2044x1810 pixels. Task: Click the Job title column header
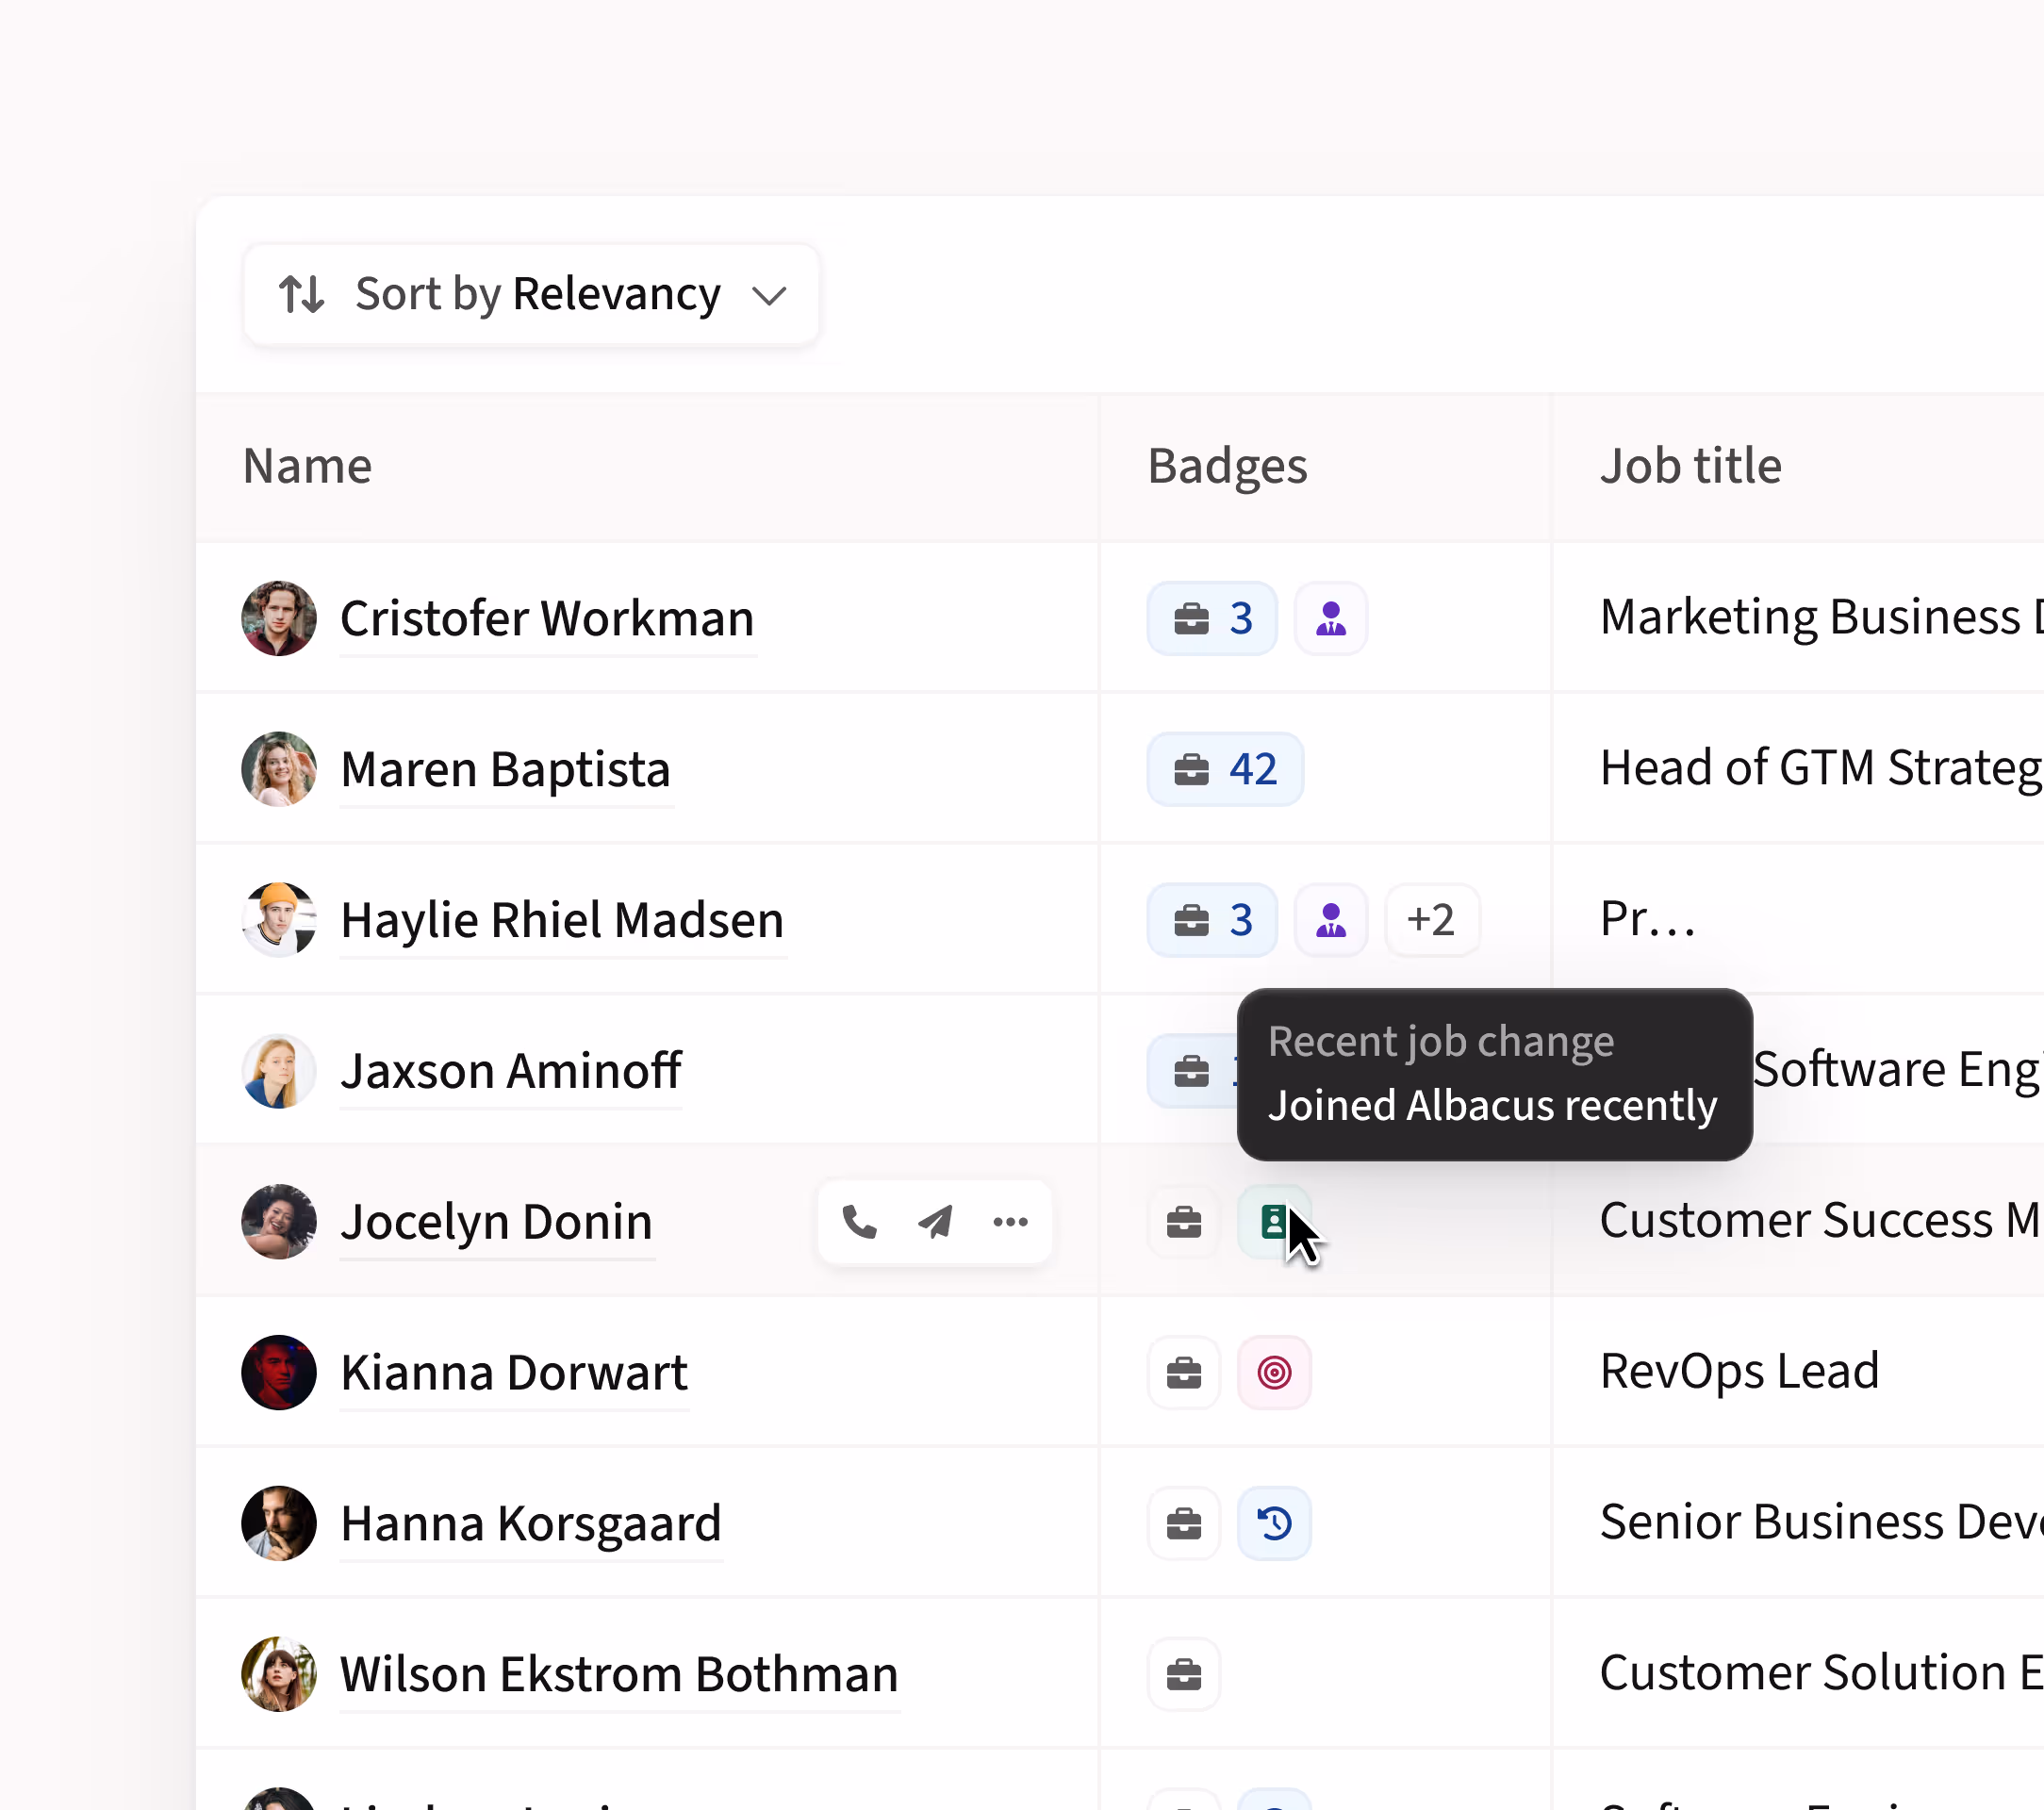1690,466
